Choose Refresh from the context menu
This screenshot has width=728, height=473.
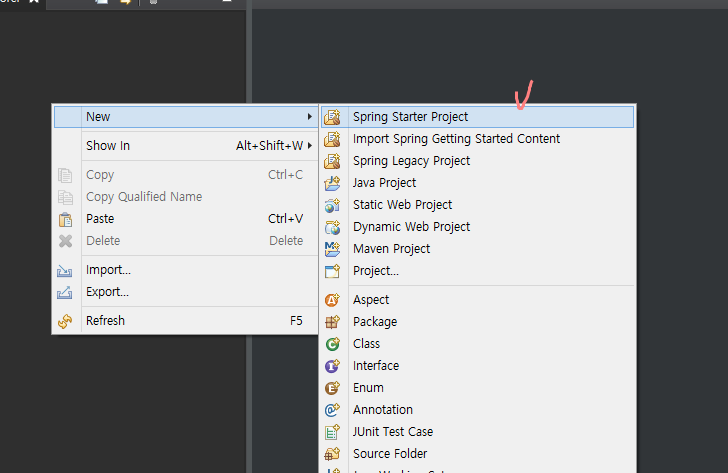(x=185, y=321)
